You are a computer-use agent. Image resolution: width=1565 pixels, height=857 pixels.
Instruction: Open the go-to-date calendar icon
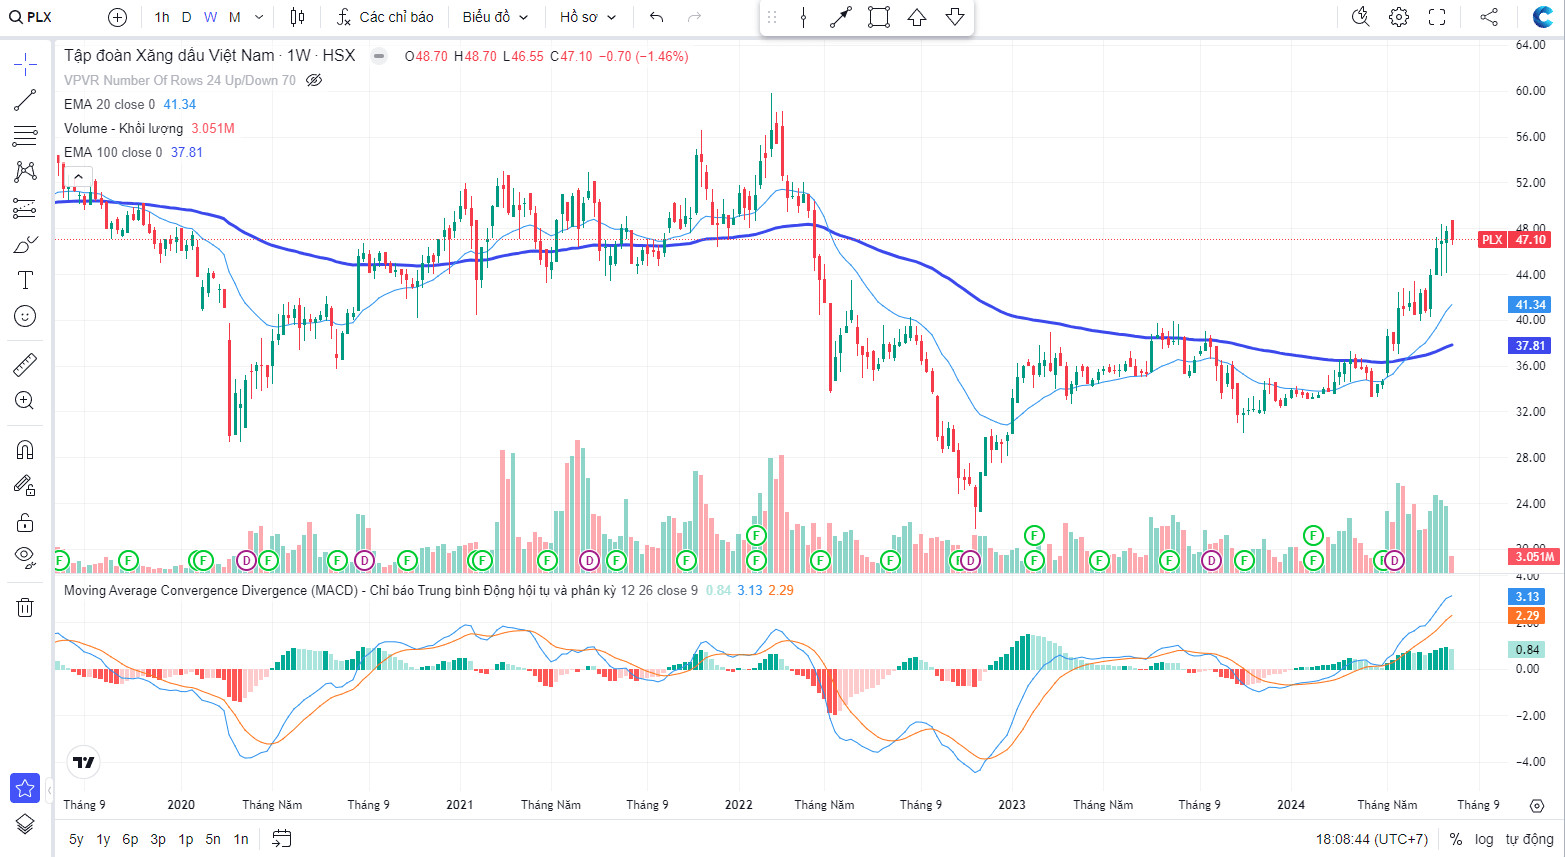click(x=282, y=839)
